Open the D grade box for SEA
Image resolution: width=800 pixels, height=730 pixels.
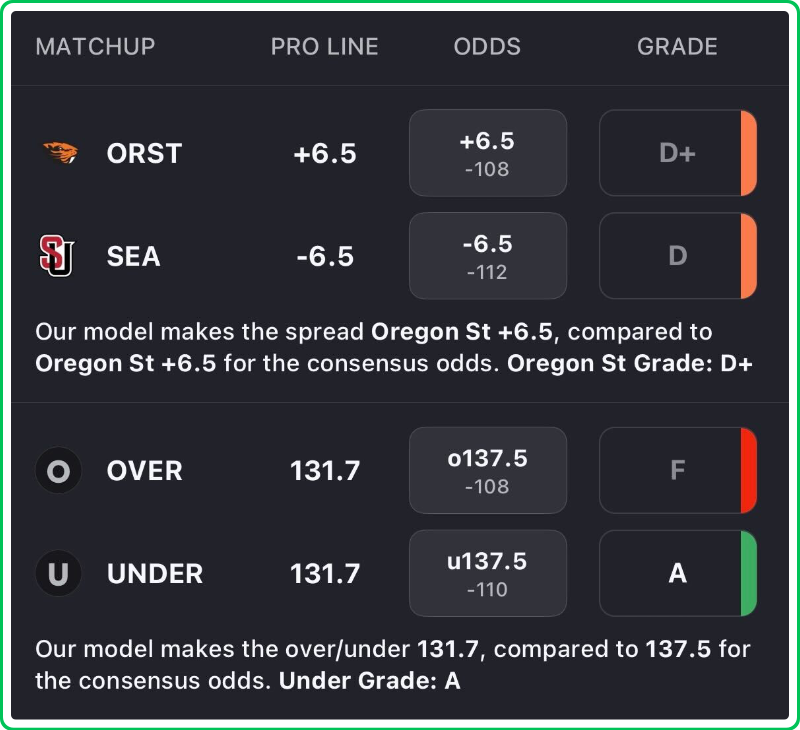click(676, 256)
